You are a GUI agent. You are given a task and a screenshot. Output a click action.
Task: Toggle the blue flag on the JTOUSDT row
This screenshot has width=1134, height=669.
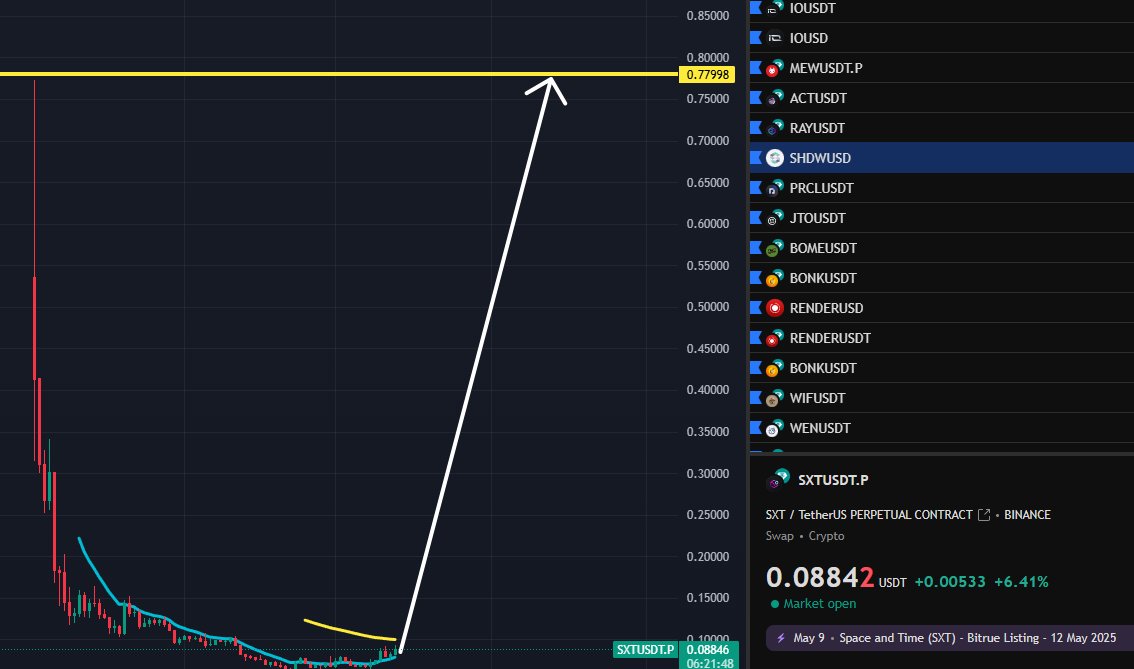[756, 218]
